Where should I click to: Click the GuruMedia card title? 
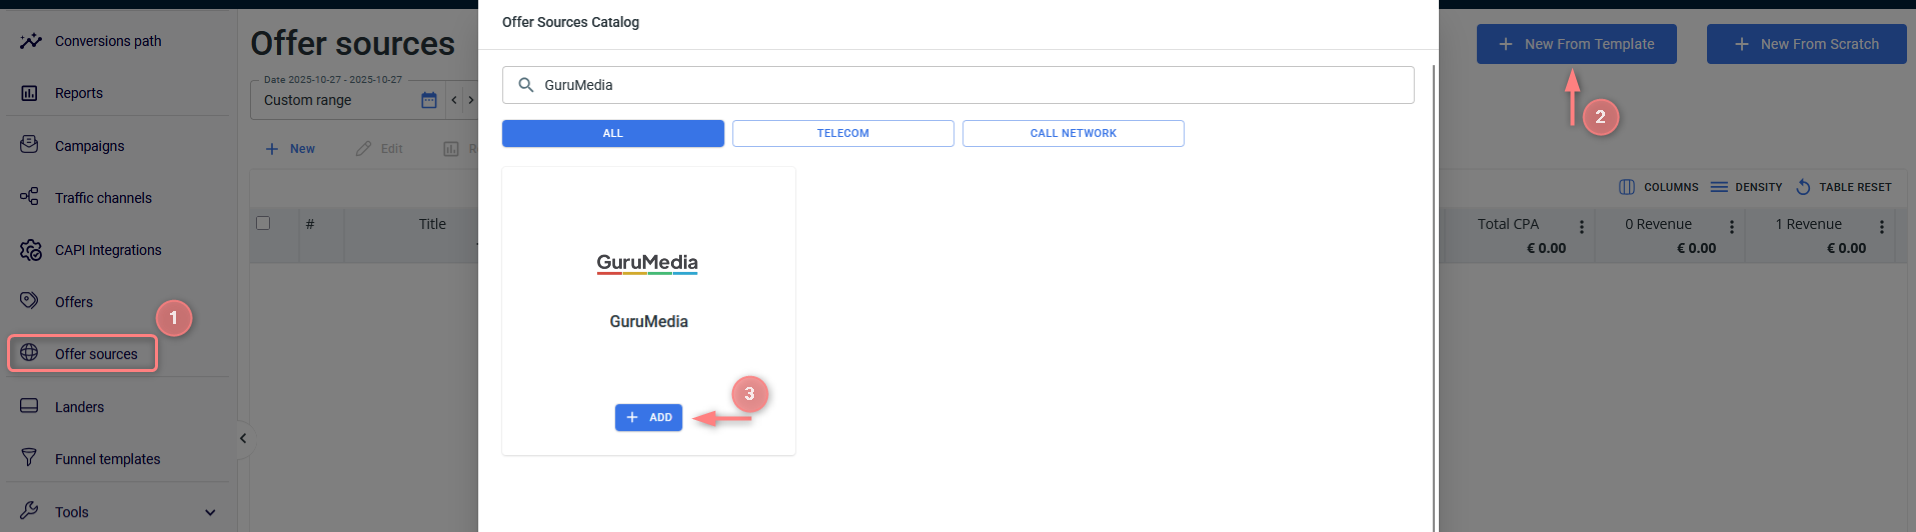click(649, 321)
